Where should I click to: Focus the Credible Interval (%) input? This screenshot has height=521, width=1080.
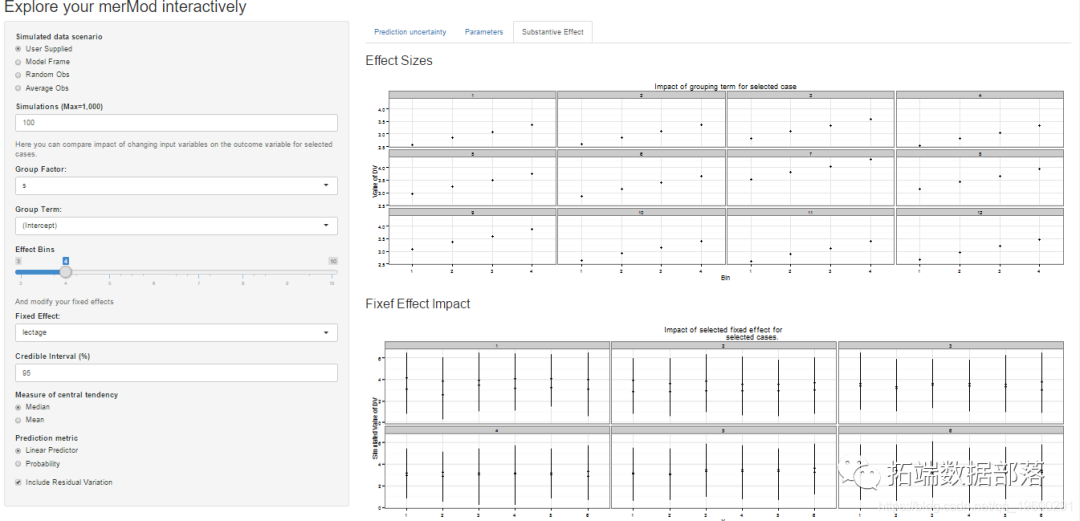pos(176,373)
